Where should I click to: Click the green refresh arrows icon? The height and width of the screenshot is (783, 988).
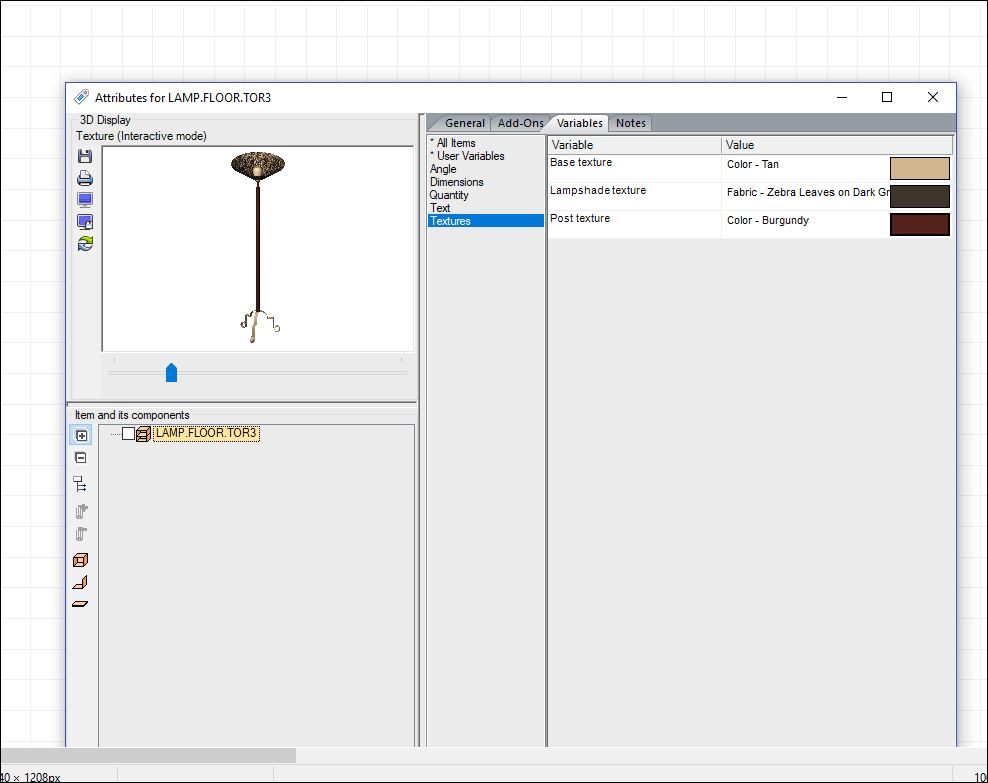pyautogui.click(x=85, y=243)
